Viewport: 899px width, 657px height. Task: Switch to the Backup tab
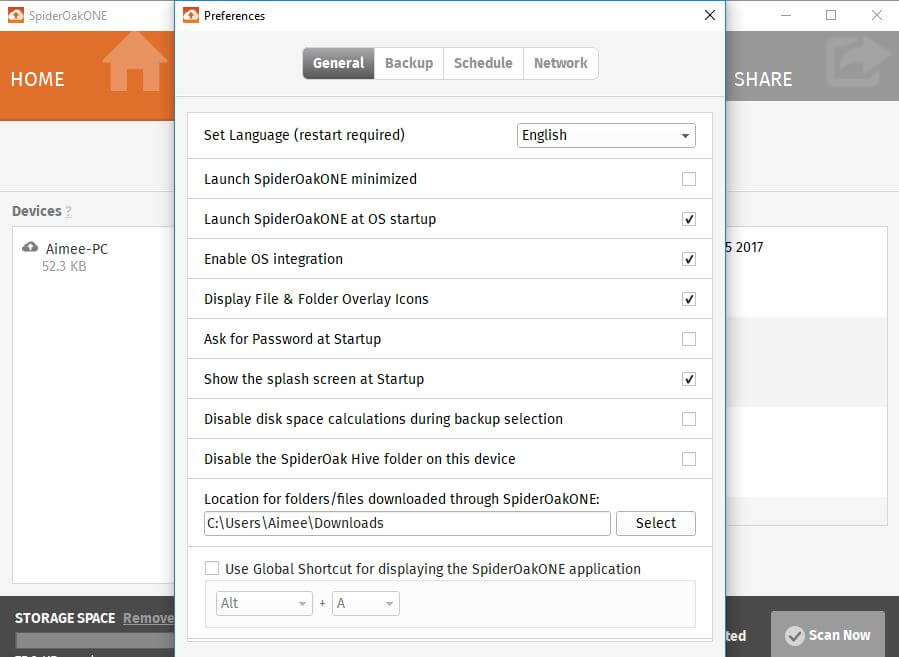click(409, 63)
